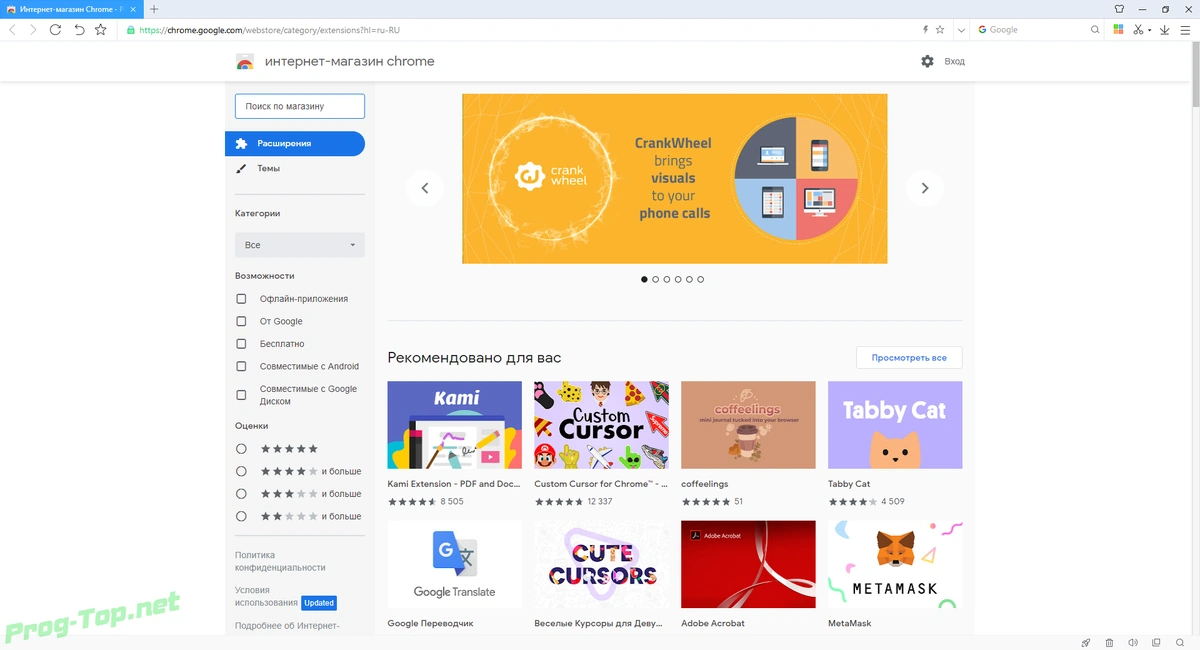Open the coffeelings extension thumbnail
The height and width of the screenshot is (650, 1200).
pos(748,425)
